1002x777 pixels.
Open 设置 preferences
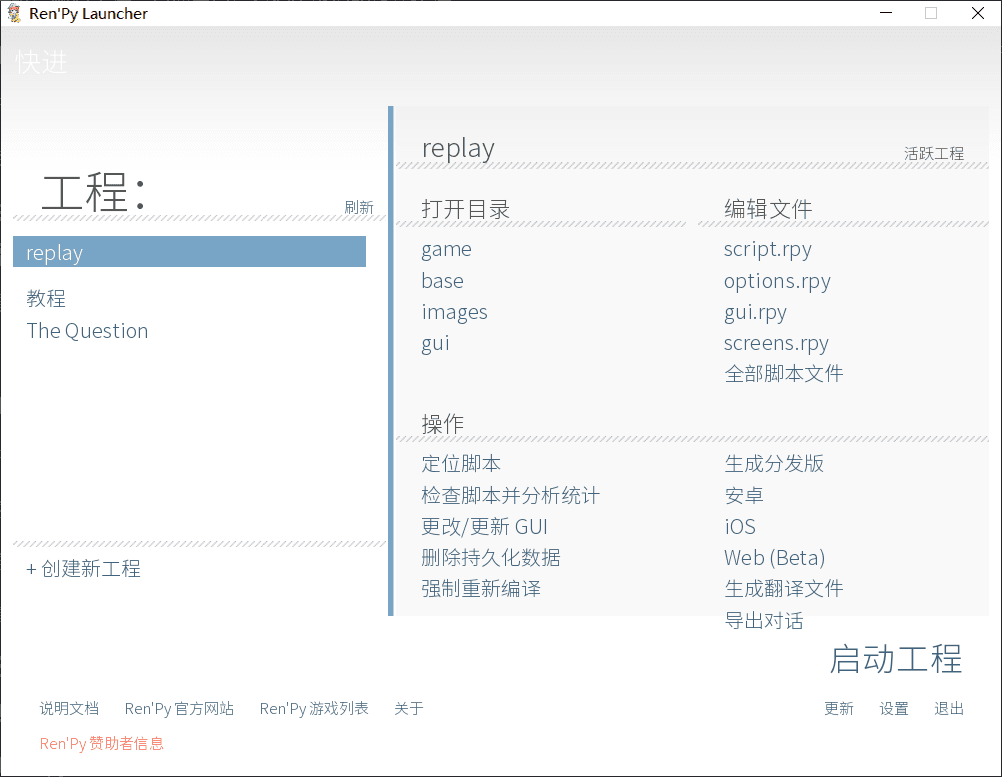point(893,709)
